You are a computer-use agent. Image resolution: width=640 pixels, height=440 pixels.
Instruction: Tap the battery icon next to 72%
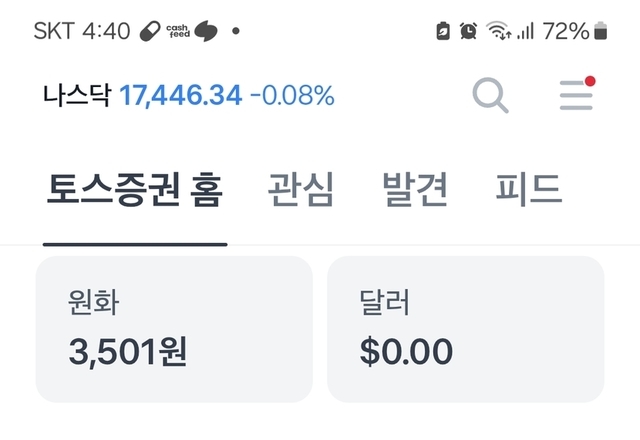tap(600, 31)
